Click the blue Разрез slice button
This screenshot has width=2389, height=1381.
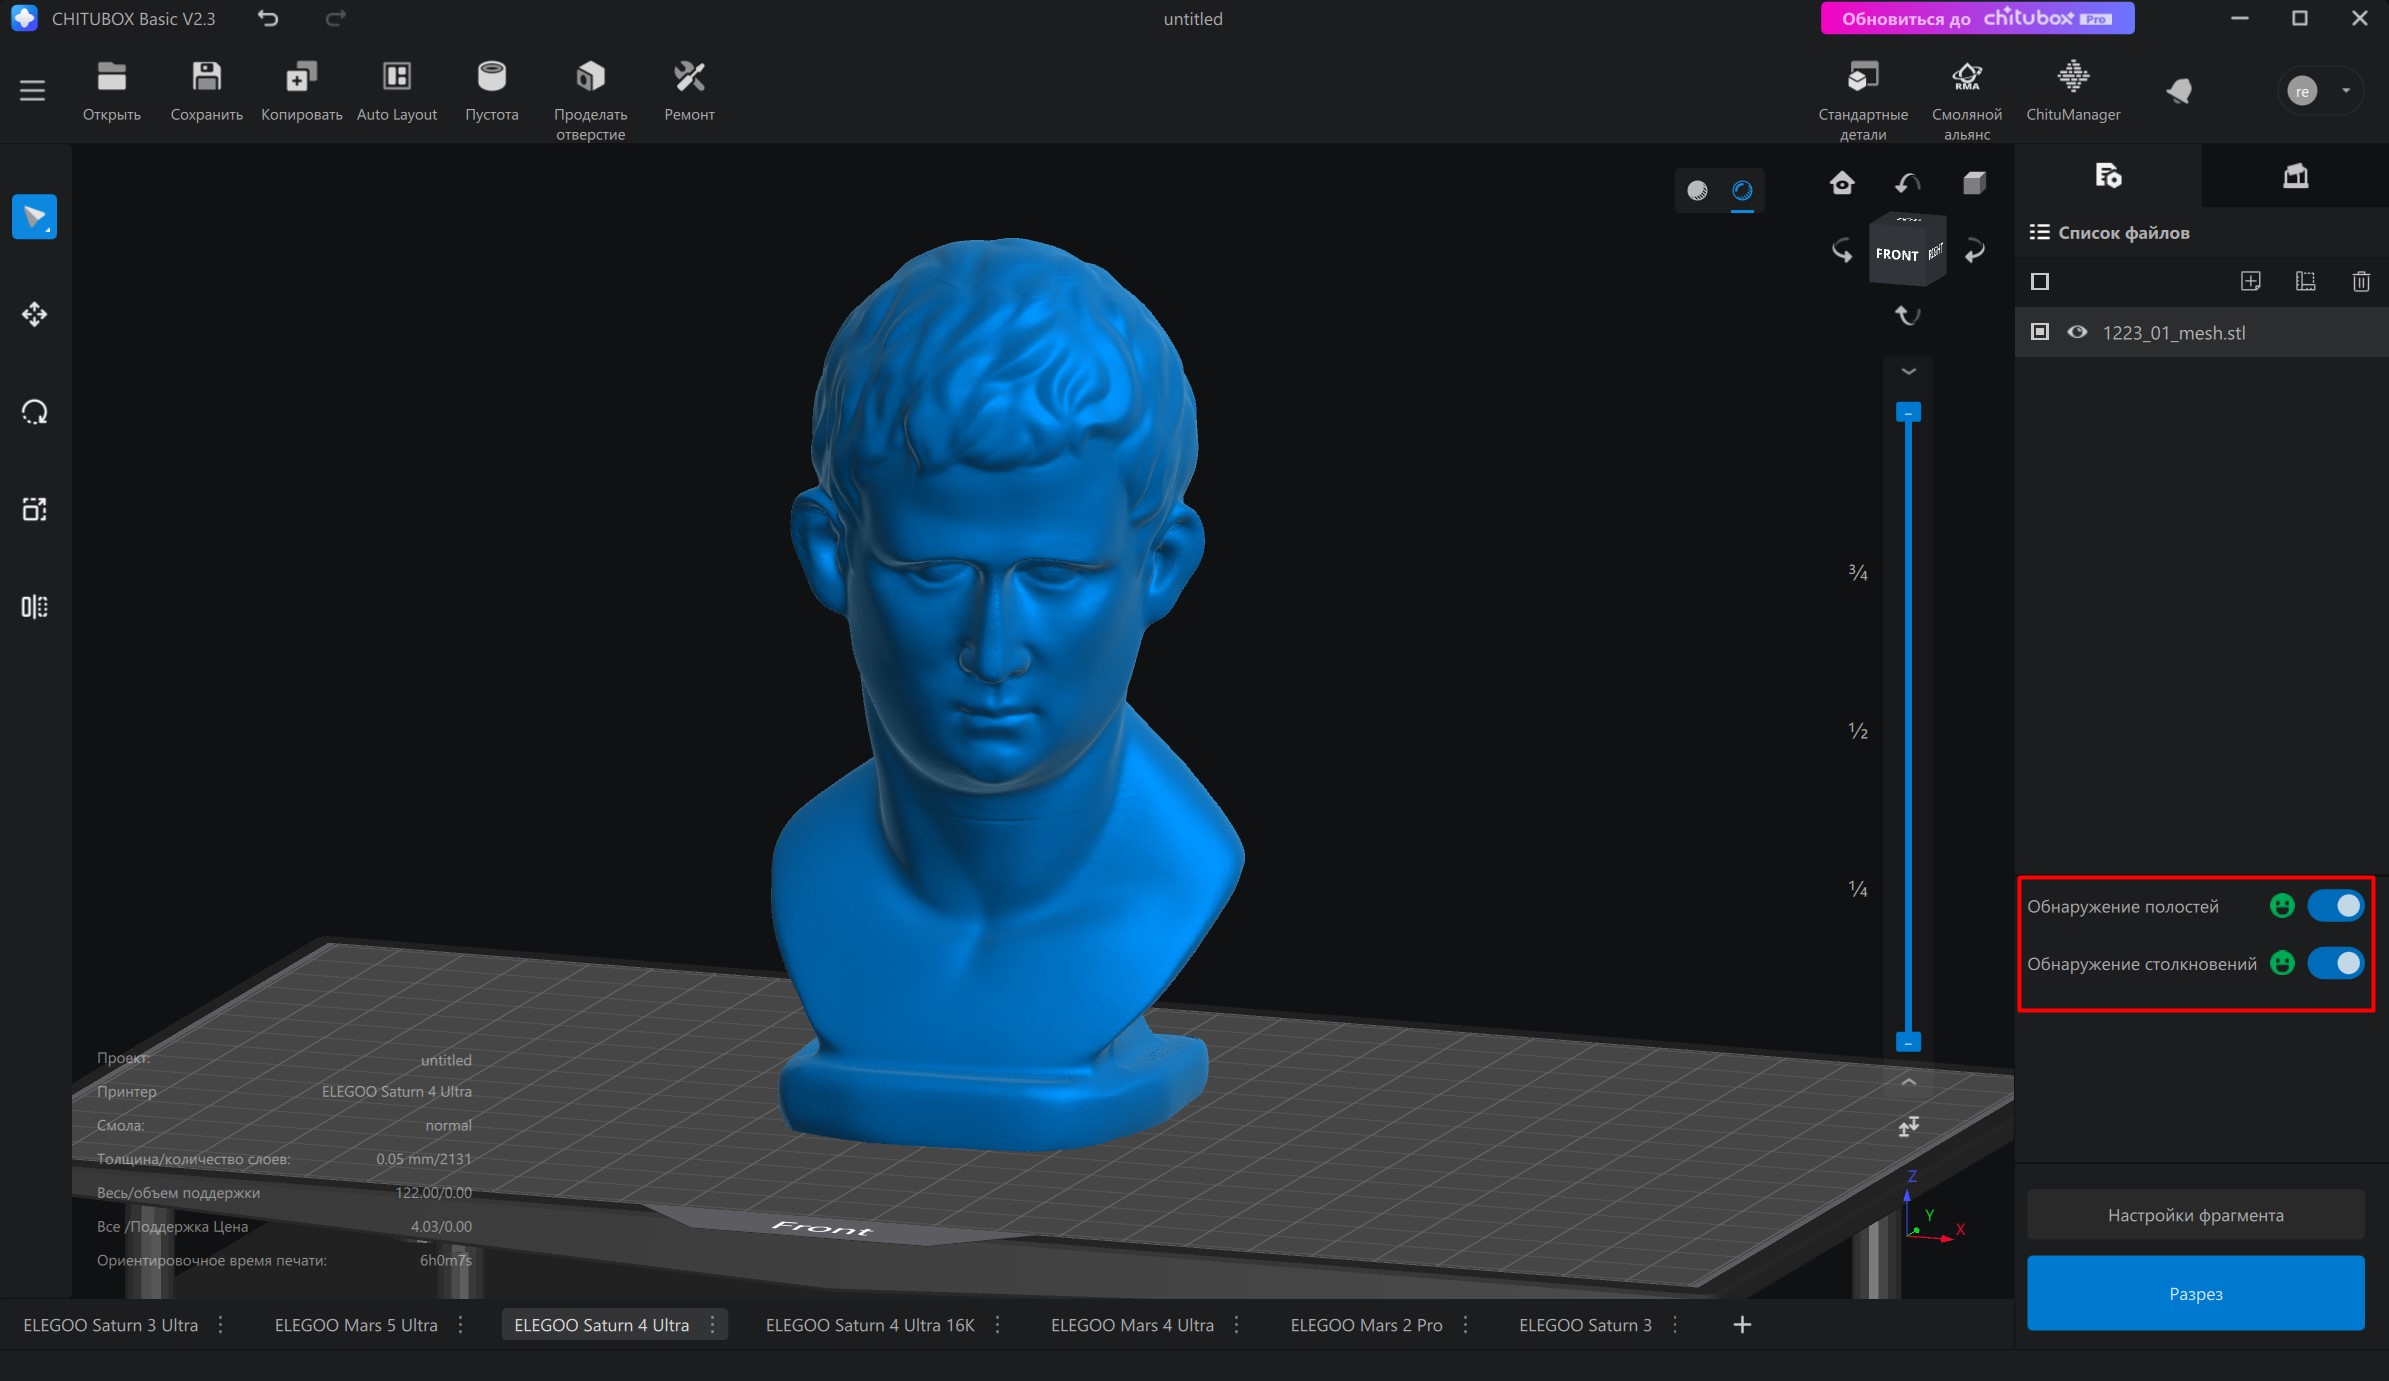coord(2195,1293)
